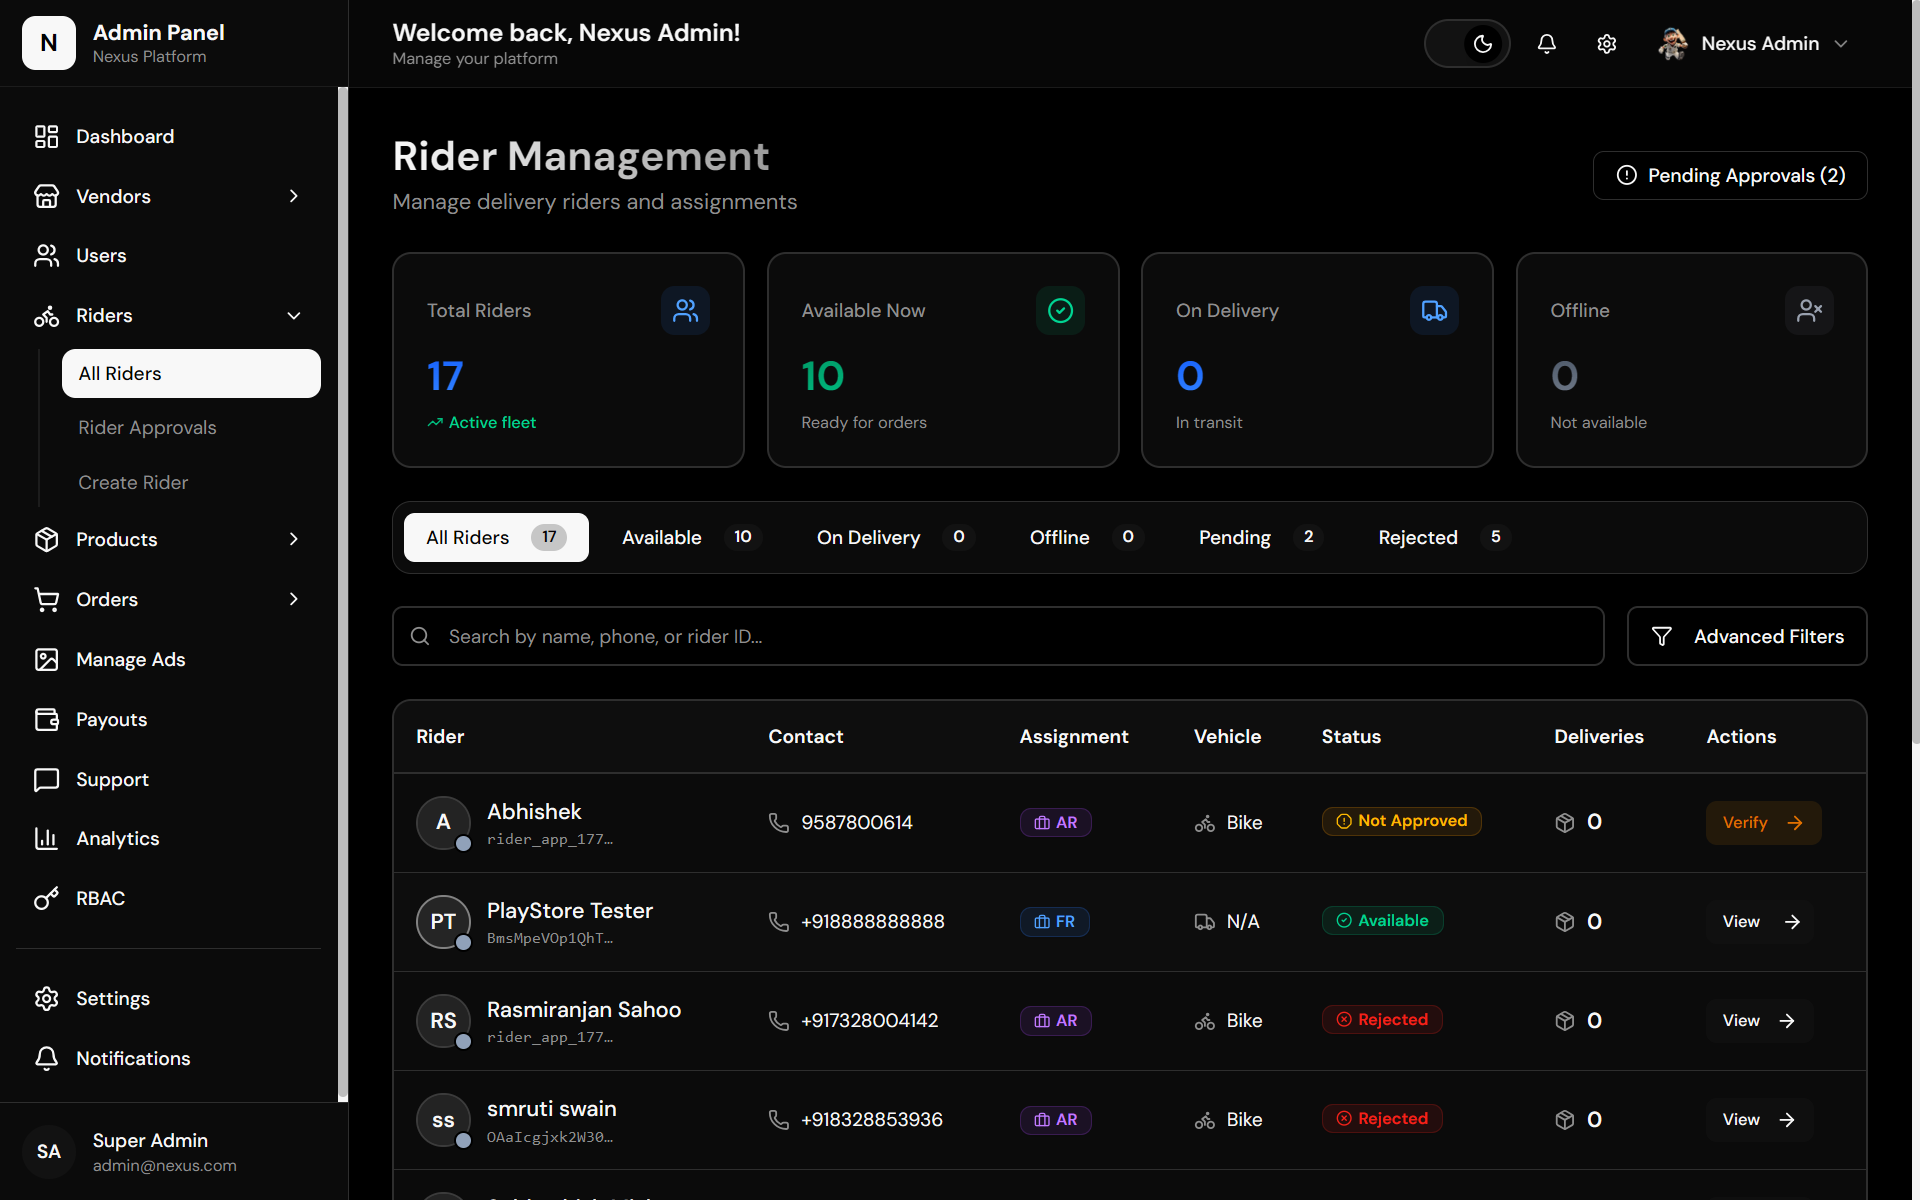Click the Payouts wallet icon in sidebar
The image size is (1920, 1200).
tap(46, 720)
